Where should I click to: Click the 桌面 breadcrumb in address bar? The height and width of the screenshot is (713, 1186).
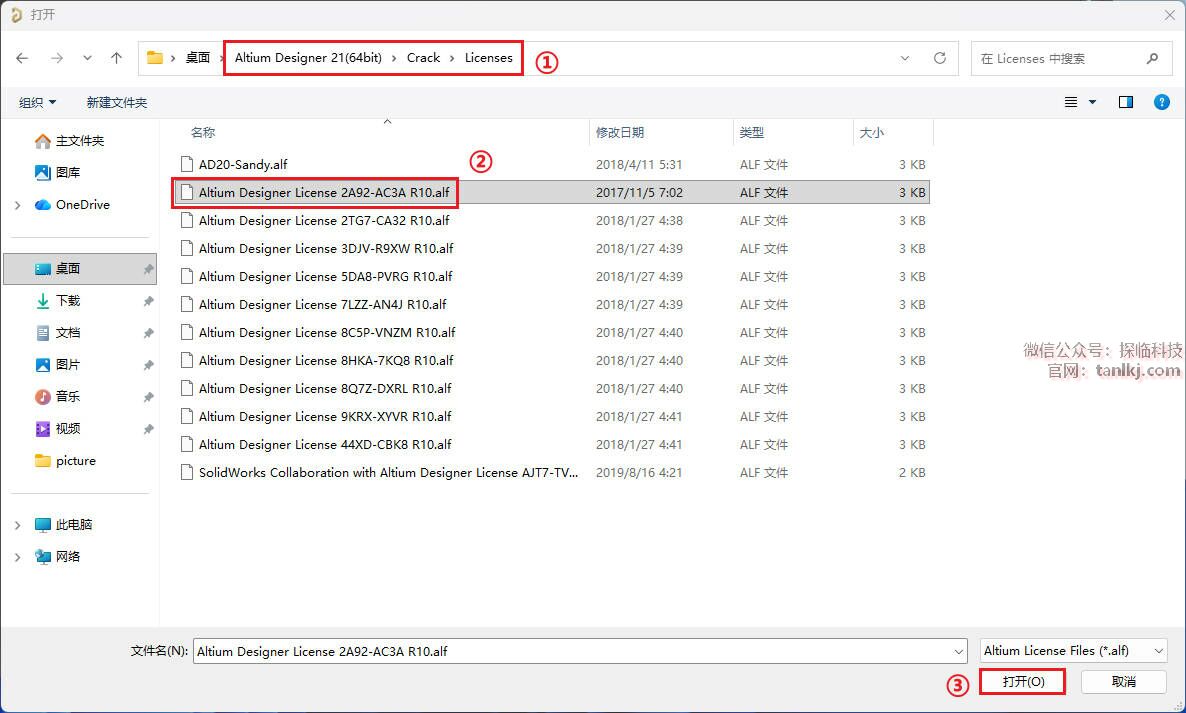tap(197, 57)
